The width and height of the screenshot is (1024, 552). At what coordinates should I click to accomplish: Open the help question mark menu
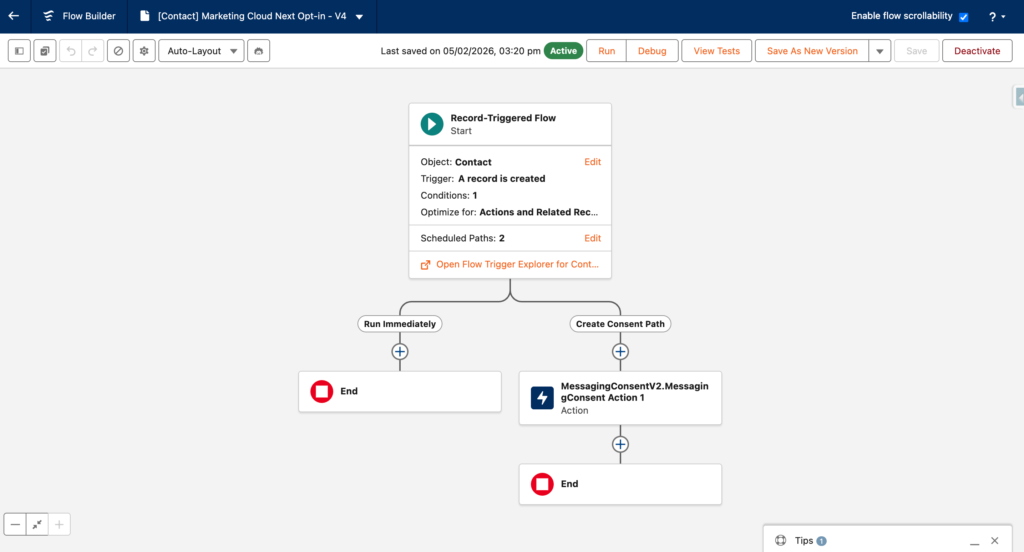point(996,17)
